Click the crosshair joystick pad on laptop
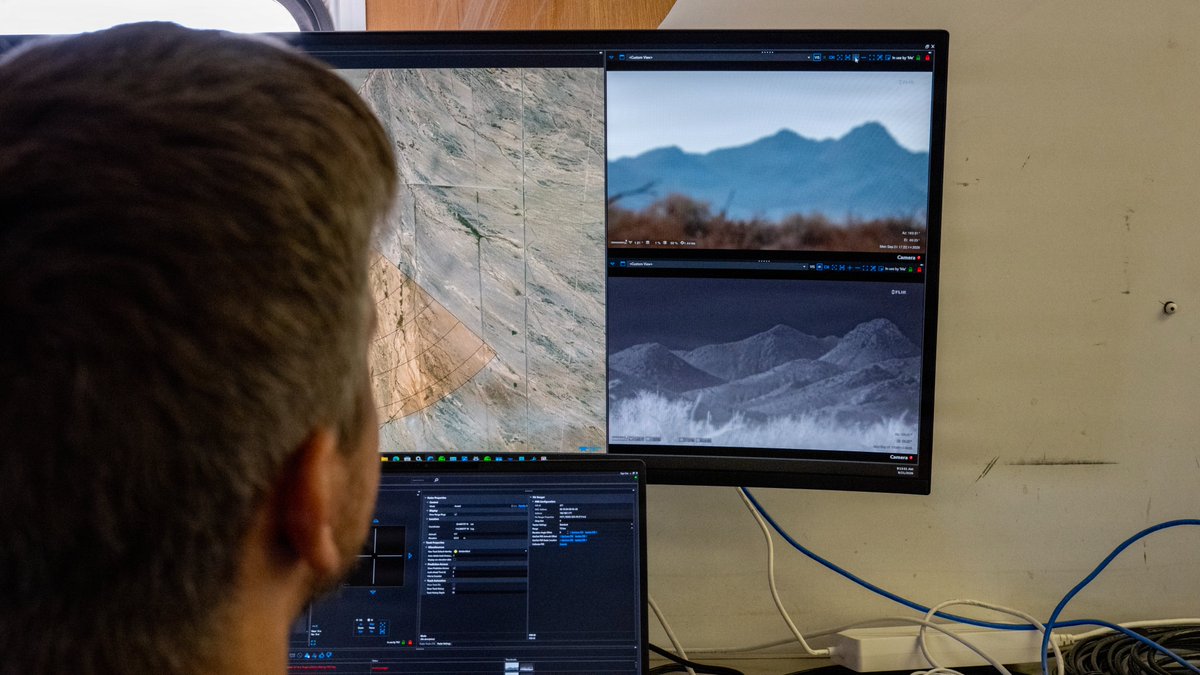Viewport: 1200px width, 675px height. (375, 556)
